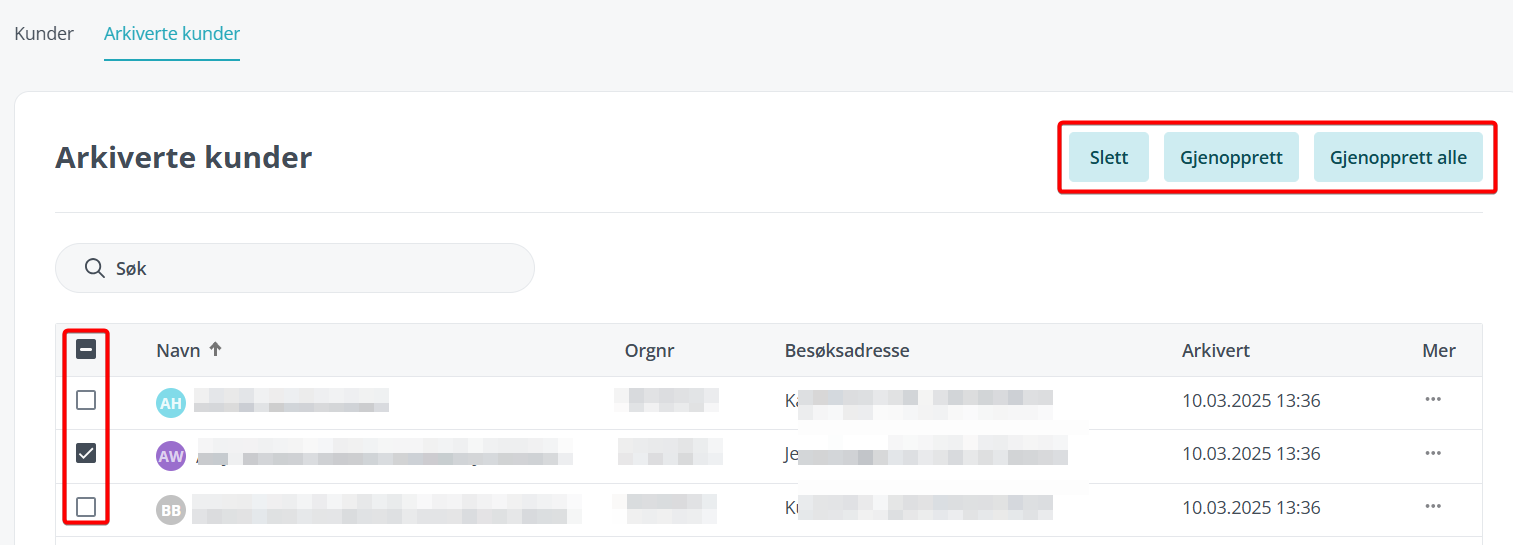The width and height of the screenshot is (1513, 545).
Task: Click the sort arrow beside Navn
Action: [x=215, y=350]
